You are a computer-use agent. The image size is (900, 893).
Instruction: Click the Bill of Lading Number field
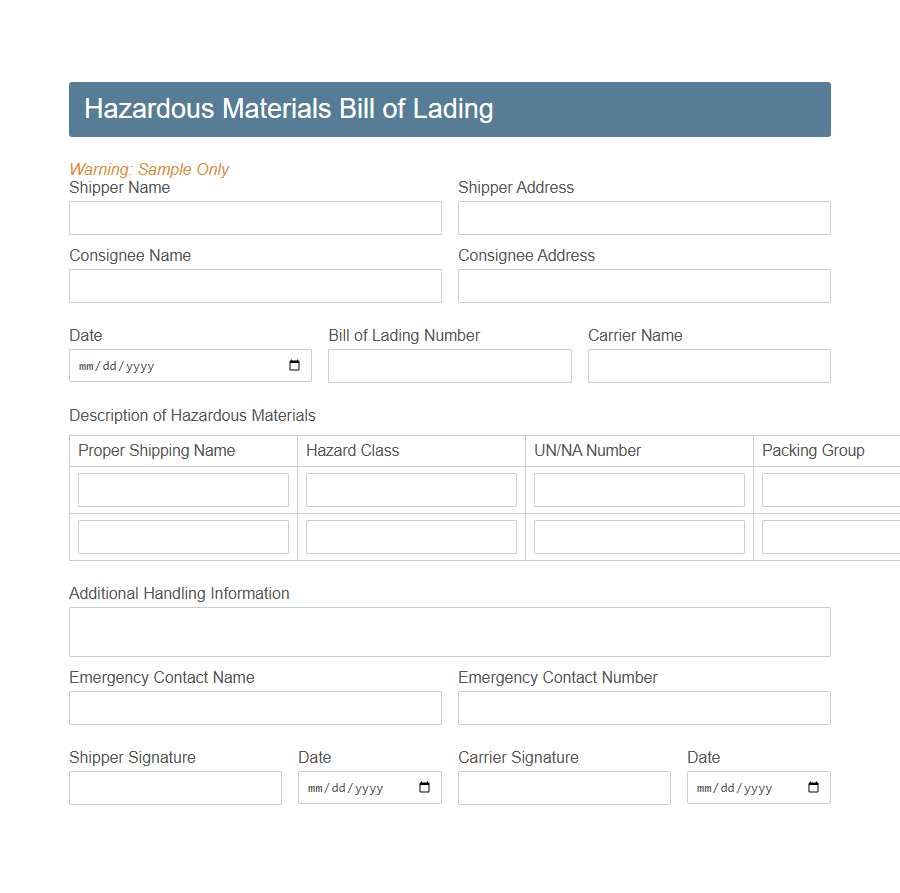point(449,365)
